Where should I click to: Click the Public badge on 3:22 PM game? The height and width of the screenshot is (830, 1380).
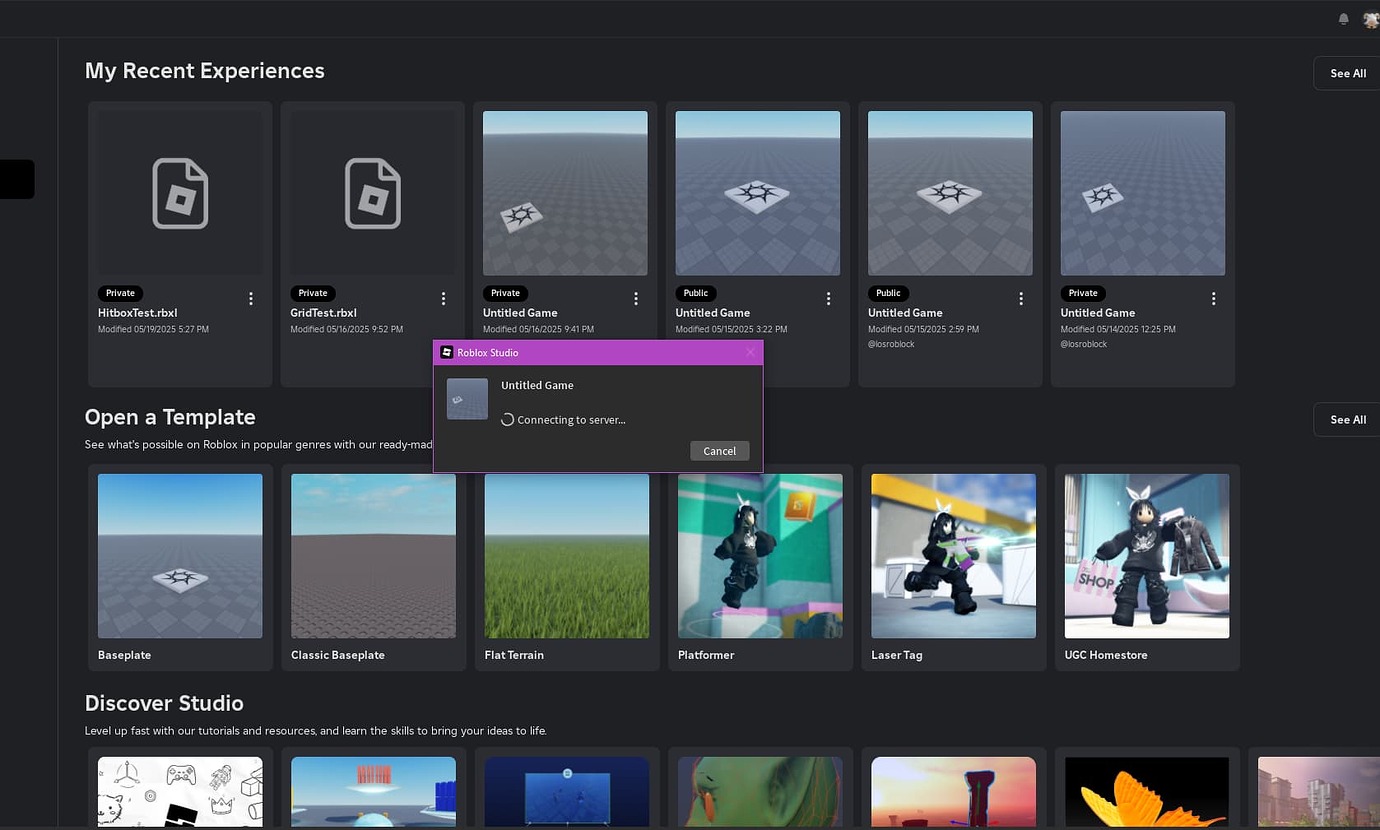[x=696, y=293]
